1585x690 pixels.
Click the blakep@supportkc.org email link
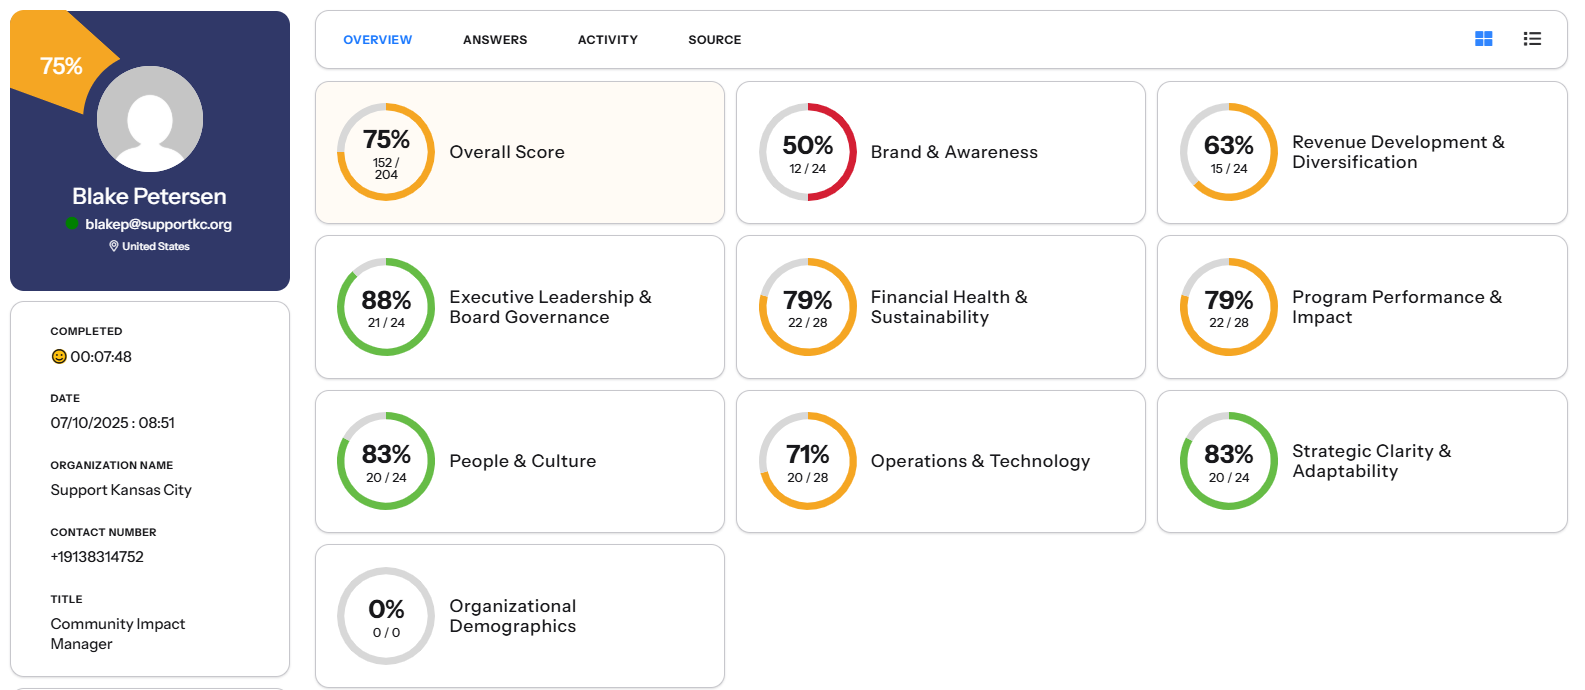[x=158, y=224]
